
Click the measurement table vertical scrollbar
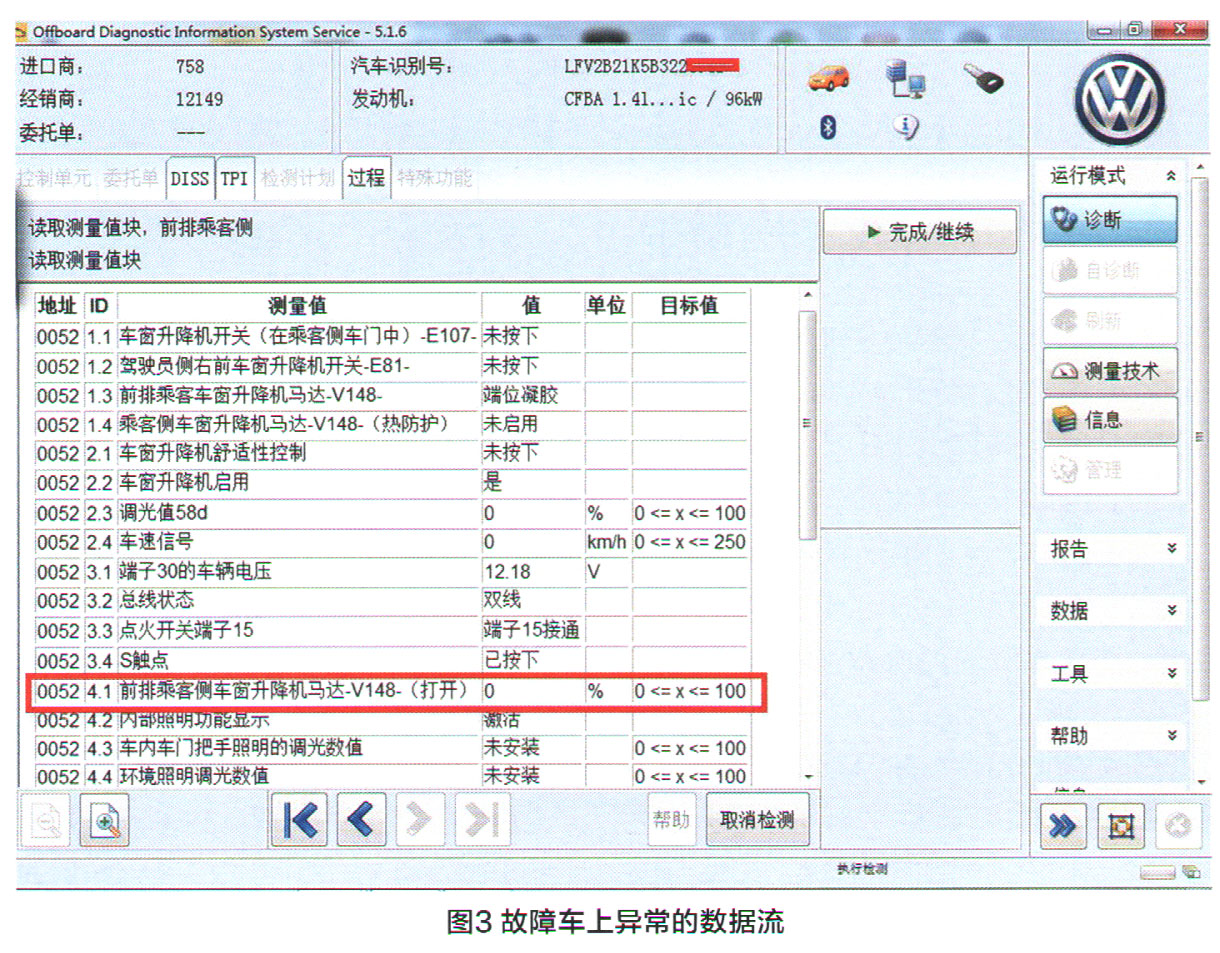point(808,425)
